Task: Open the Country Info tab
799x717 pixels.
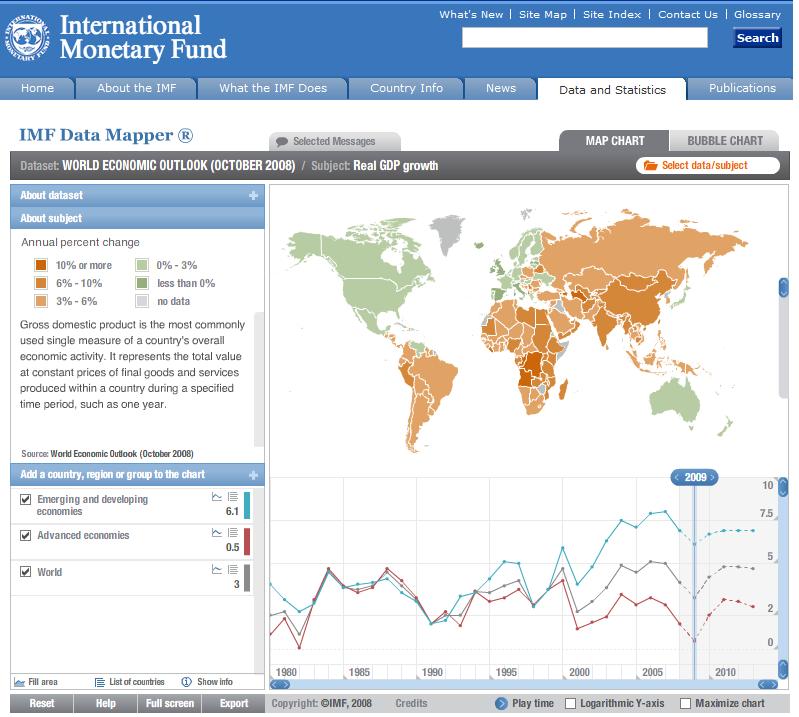Action: (x=406, y=89)
